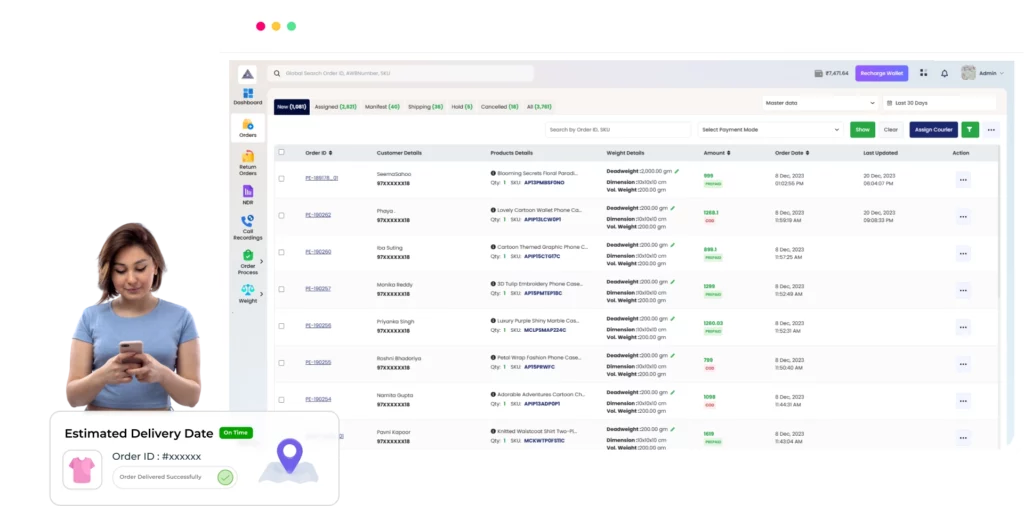The height and width of the screenshot is (506, 1024).
Task: Open action menu for Priyanka Singh's order
Action: coord(963,327)
